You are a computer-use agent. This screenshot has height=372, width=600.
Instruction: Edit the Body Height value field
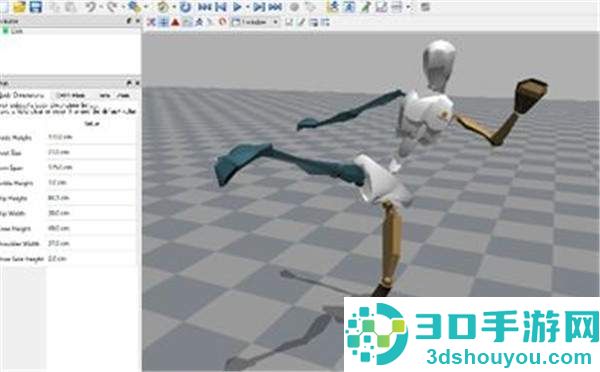[91, 137]
